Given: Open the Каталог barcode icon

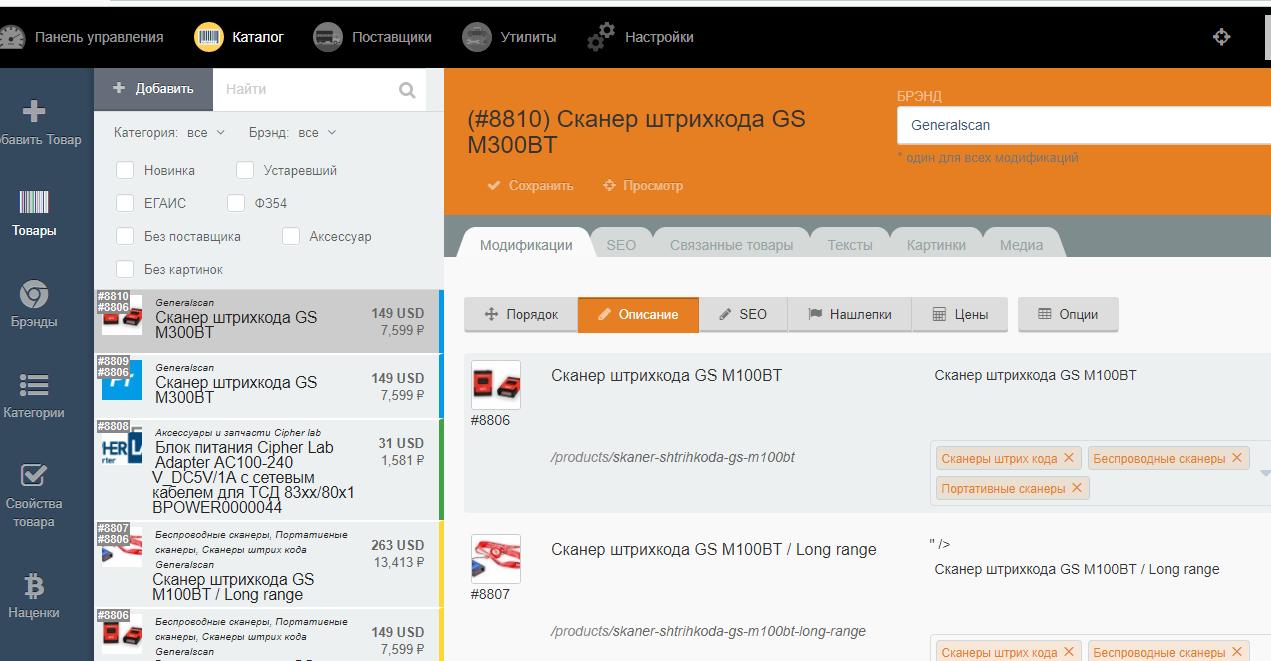Looking at the screenshot, I should [x=209, y=37].
